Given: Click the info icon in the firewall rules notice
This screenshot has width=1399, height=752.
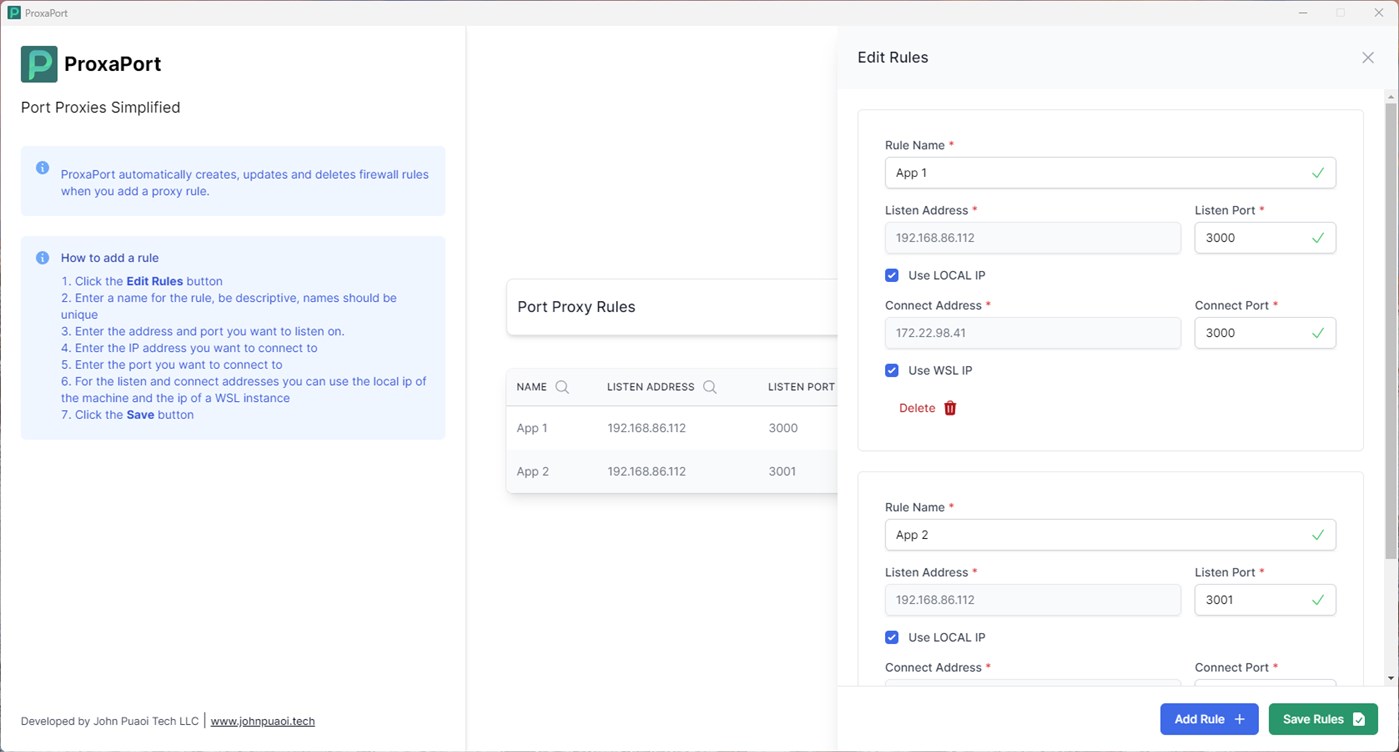Looking at the screenshot, I should point(43,168).
